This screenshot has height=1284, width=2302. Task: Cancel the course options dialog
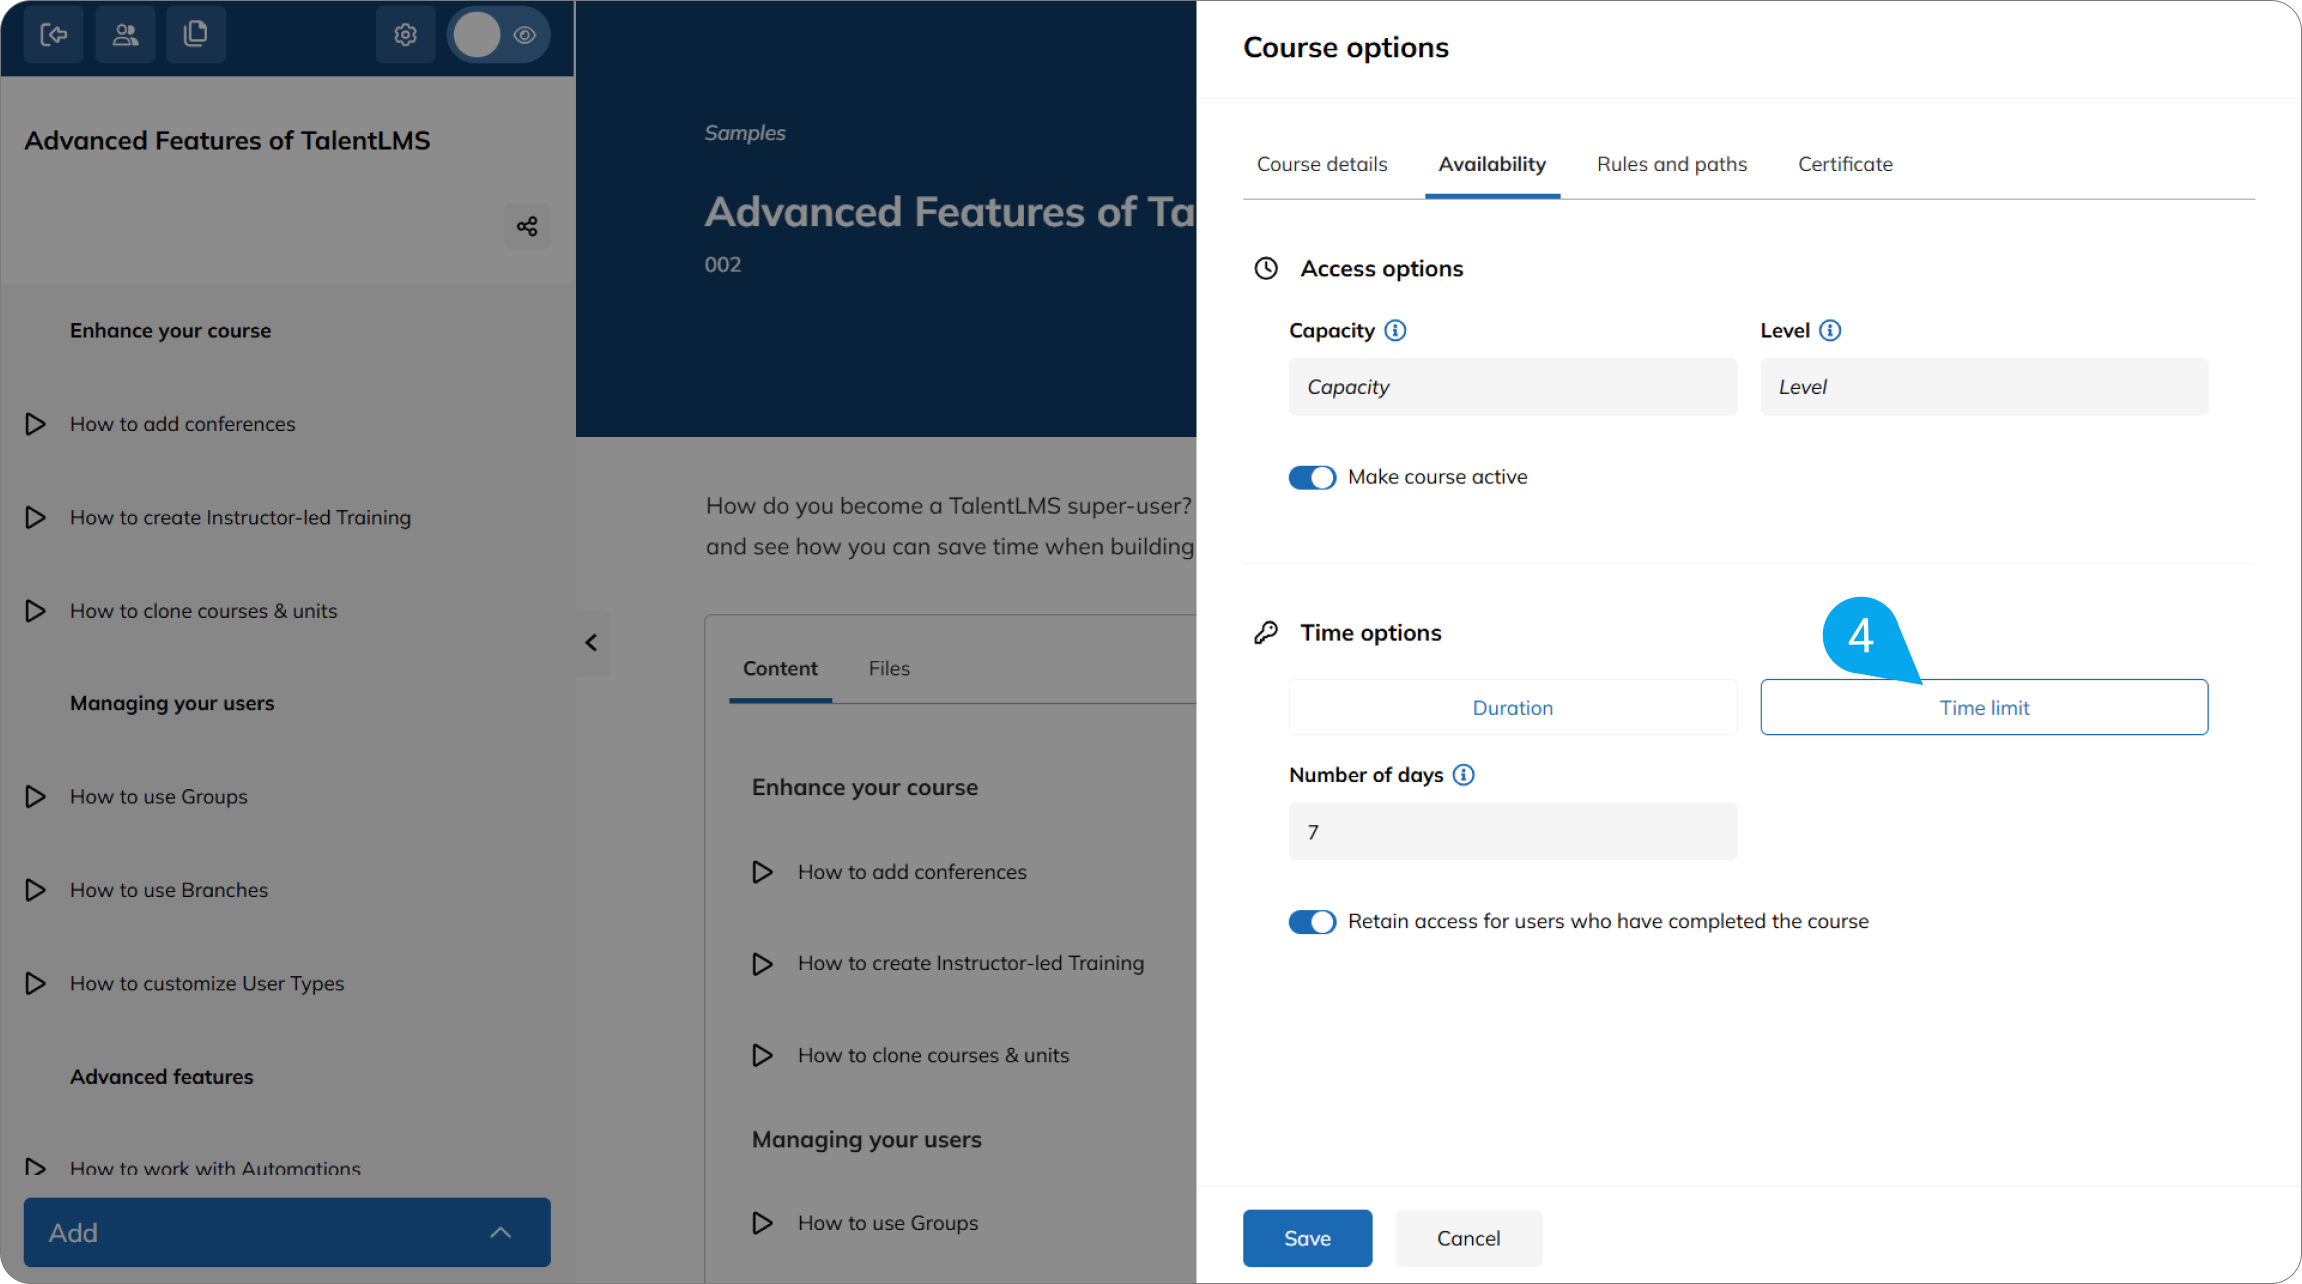(1468, 1238)
